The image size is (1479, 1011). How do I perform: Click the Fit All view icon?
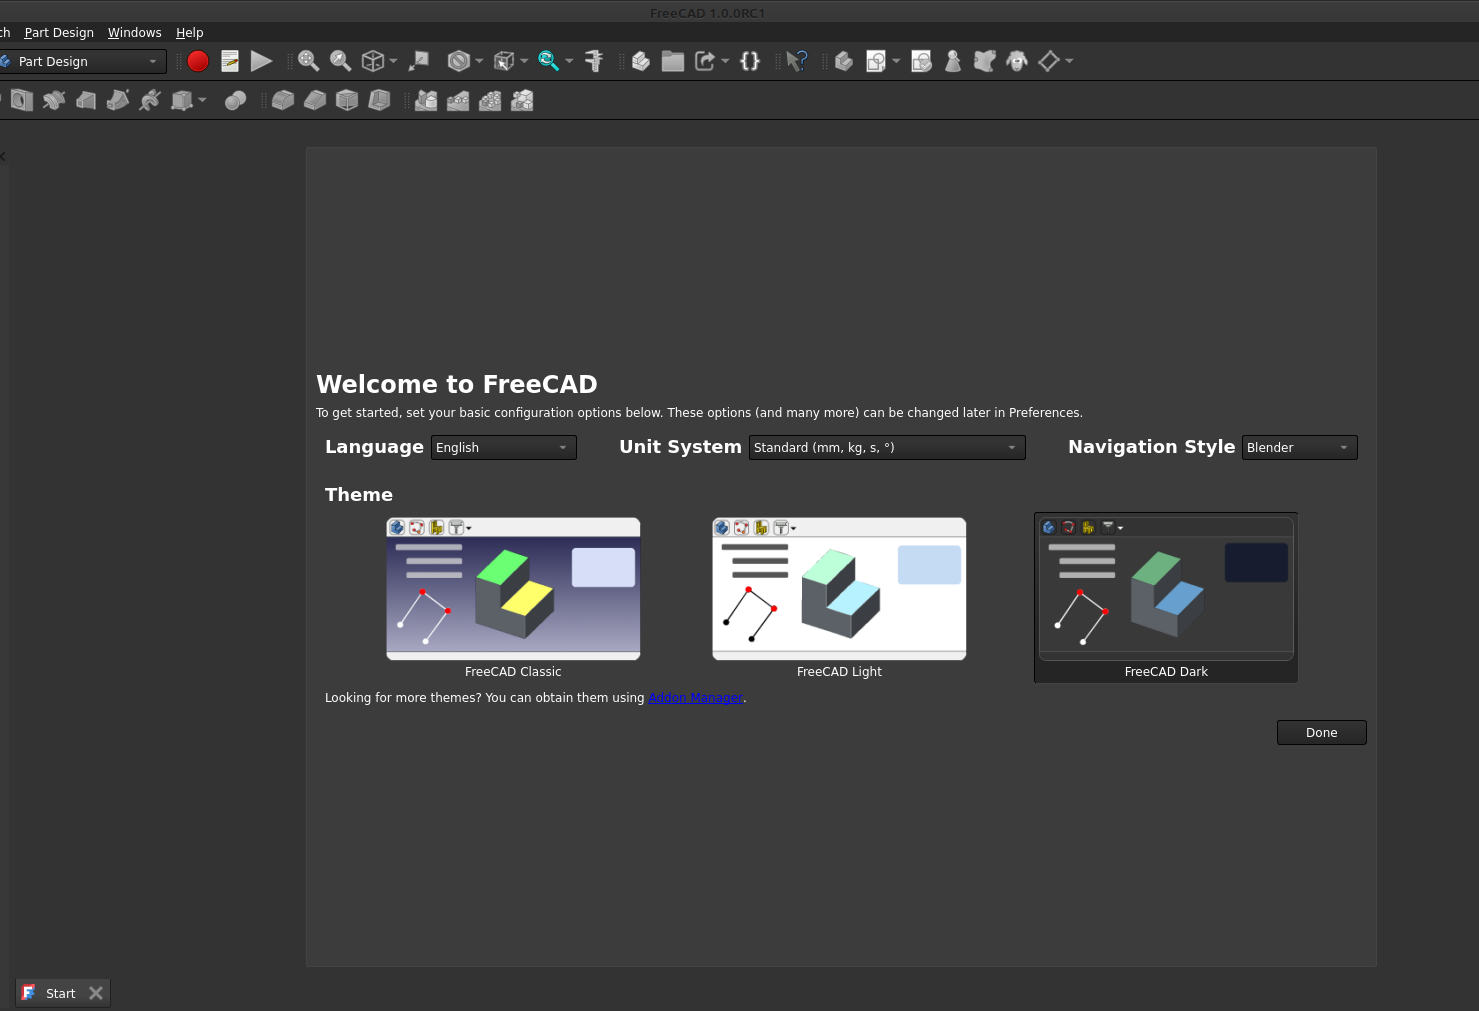[308, 61]
